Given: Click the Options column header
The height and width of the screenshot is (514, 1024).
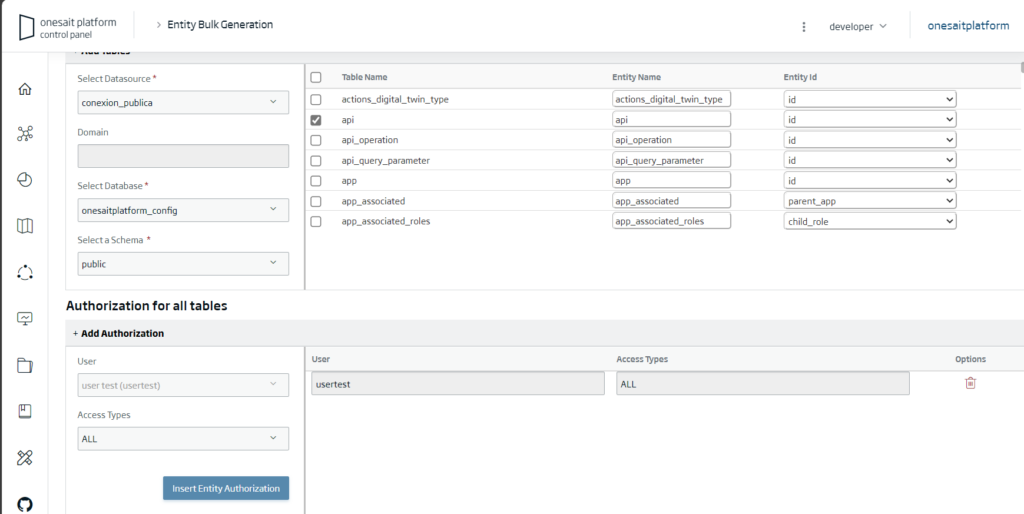Looking at the screenshot, I should click(x=970, y=359).
